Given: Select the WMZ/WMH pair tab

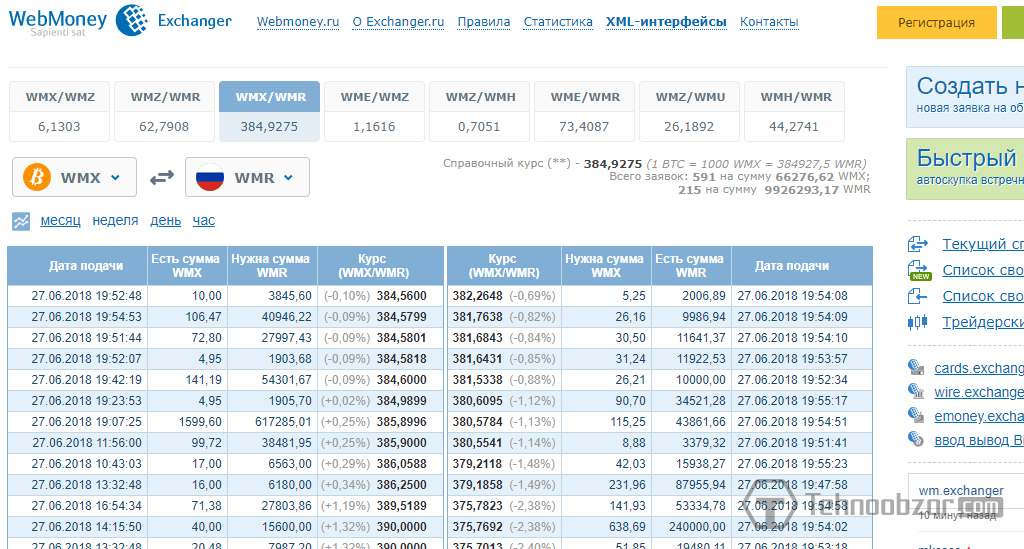Looking at the screenshot, I should click(x=480, y=111).
